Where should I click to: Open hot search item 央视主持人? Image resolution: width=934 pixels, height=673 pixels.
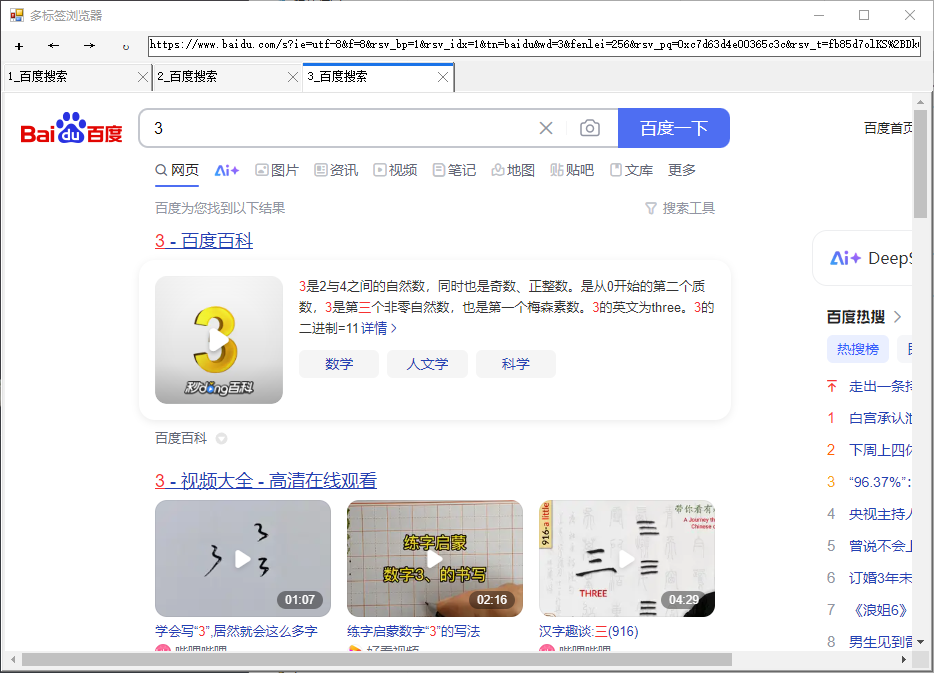click(880, 514)
